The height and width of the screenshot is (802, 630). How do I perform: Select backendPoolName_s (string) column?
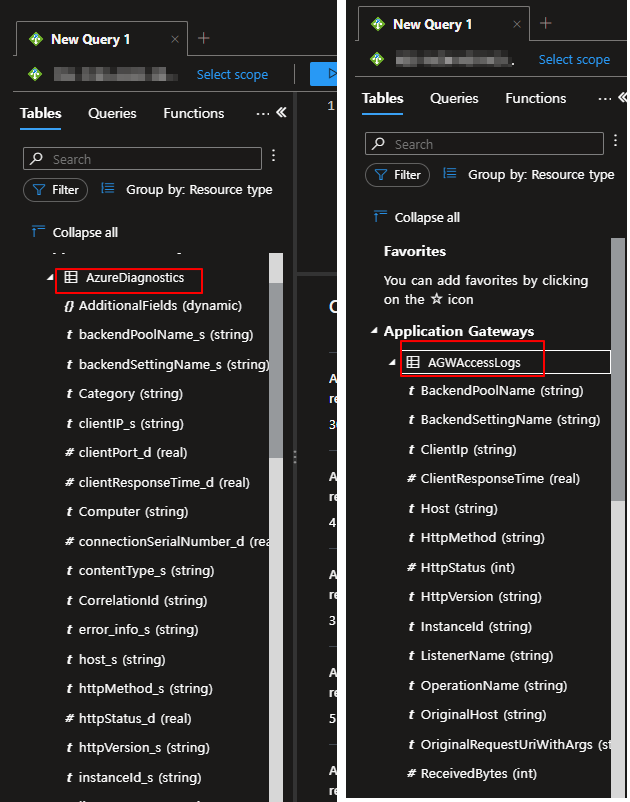[x=160, y=335]
